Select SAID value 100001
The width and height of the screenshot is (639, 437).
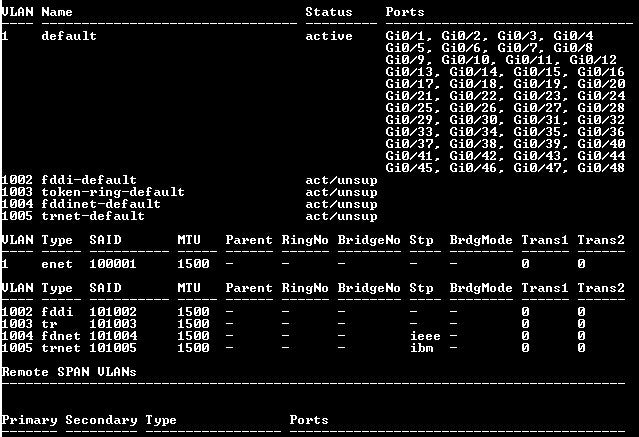point(113,264)
